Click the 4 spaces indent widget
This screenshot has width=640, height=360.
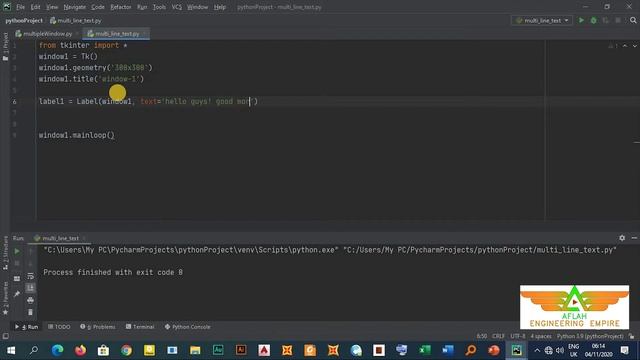(541, 336)
